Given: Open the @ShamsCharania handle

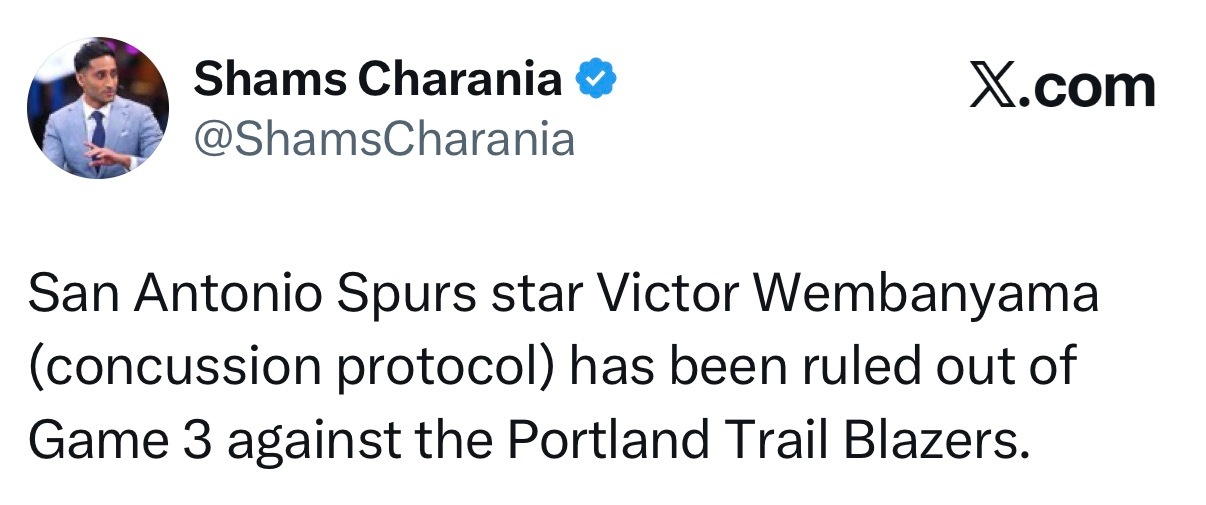Looking at the screenshot, I should [x=384, y=140].
